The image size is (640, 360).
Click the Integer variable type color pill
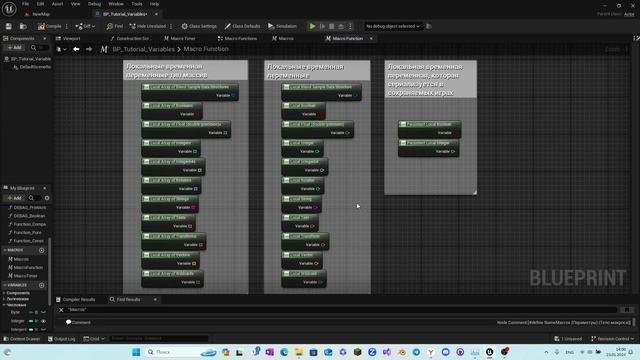(x=31, y=321)
